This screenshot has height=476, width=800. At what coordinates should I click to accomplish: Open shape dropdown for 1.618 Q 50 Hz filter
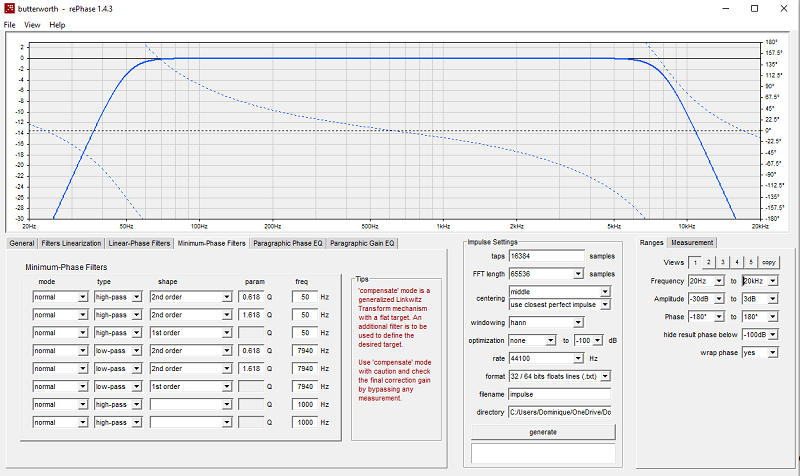(227, 315)
